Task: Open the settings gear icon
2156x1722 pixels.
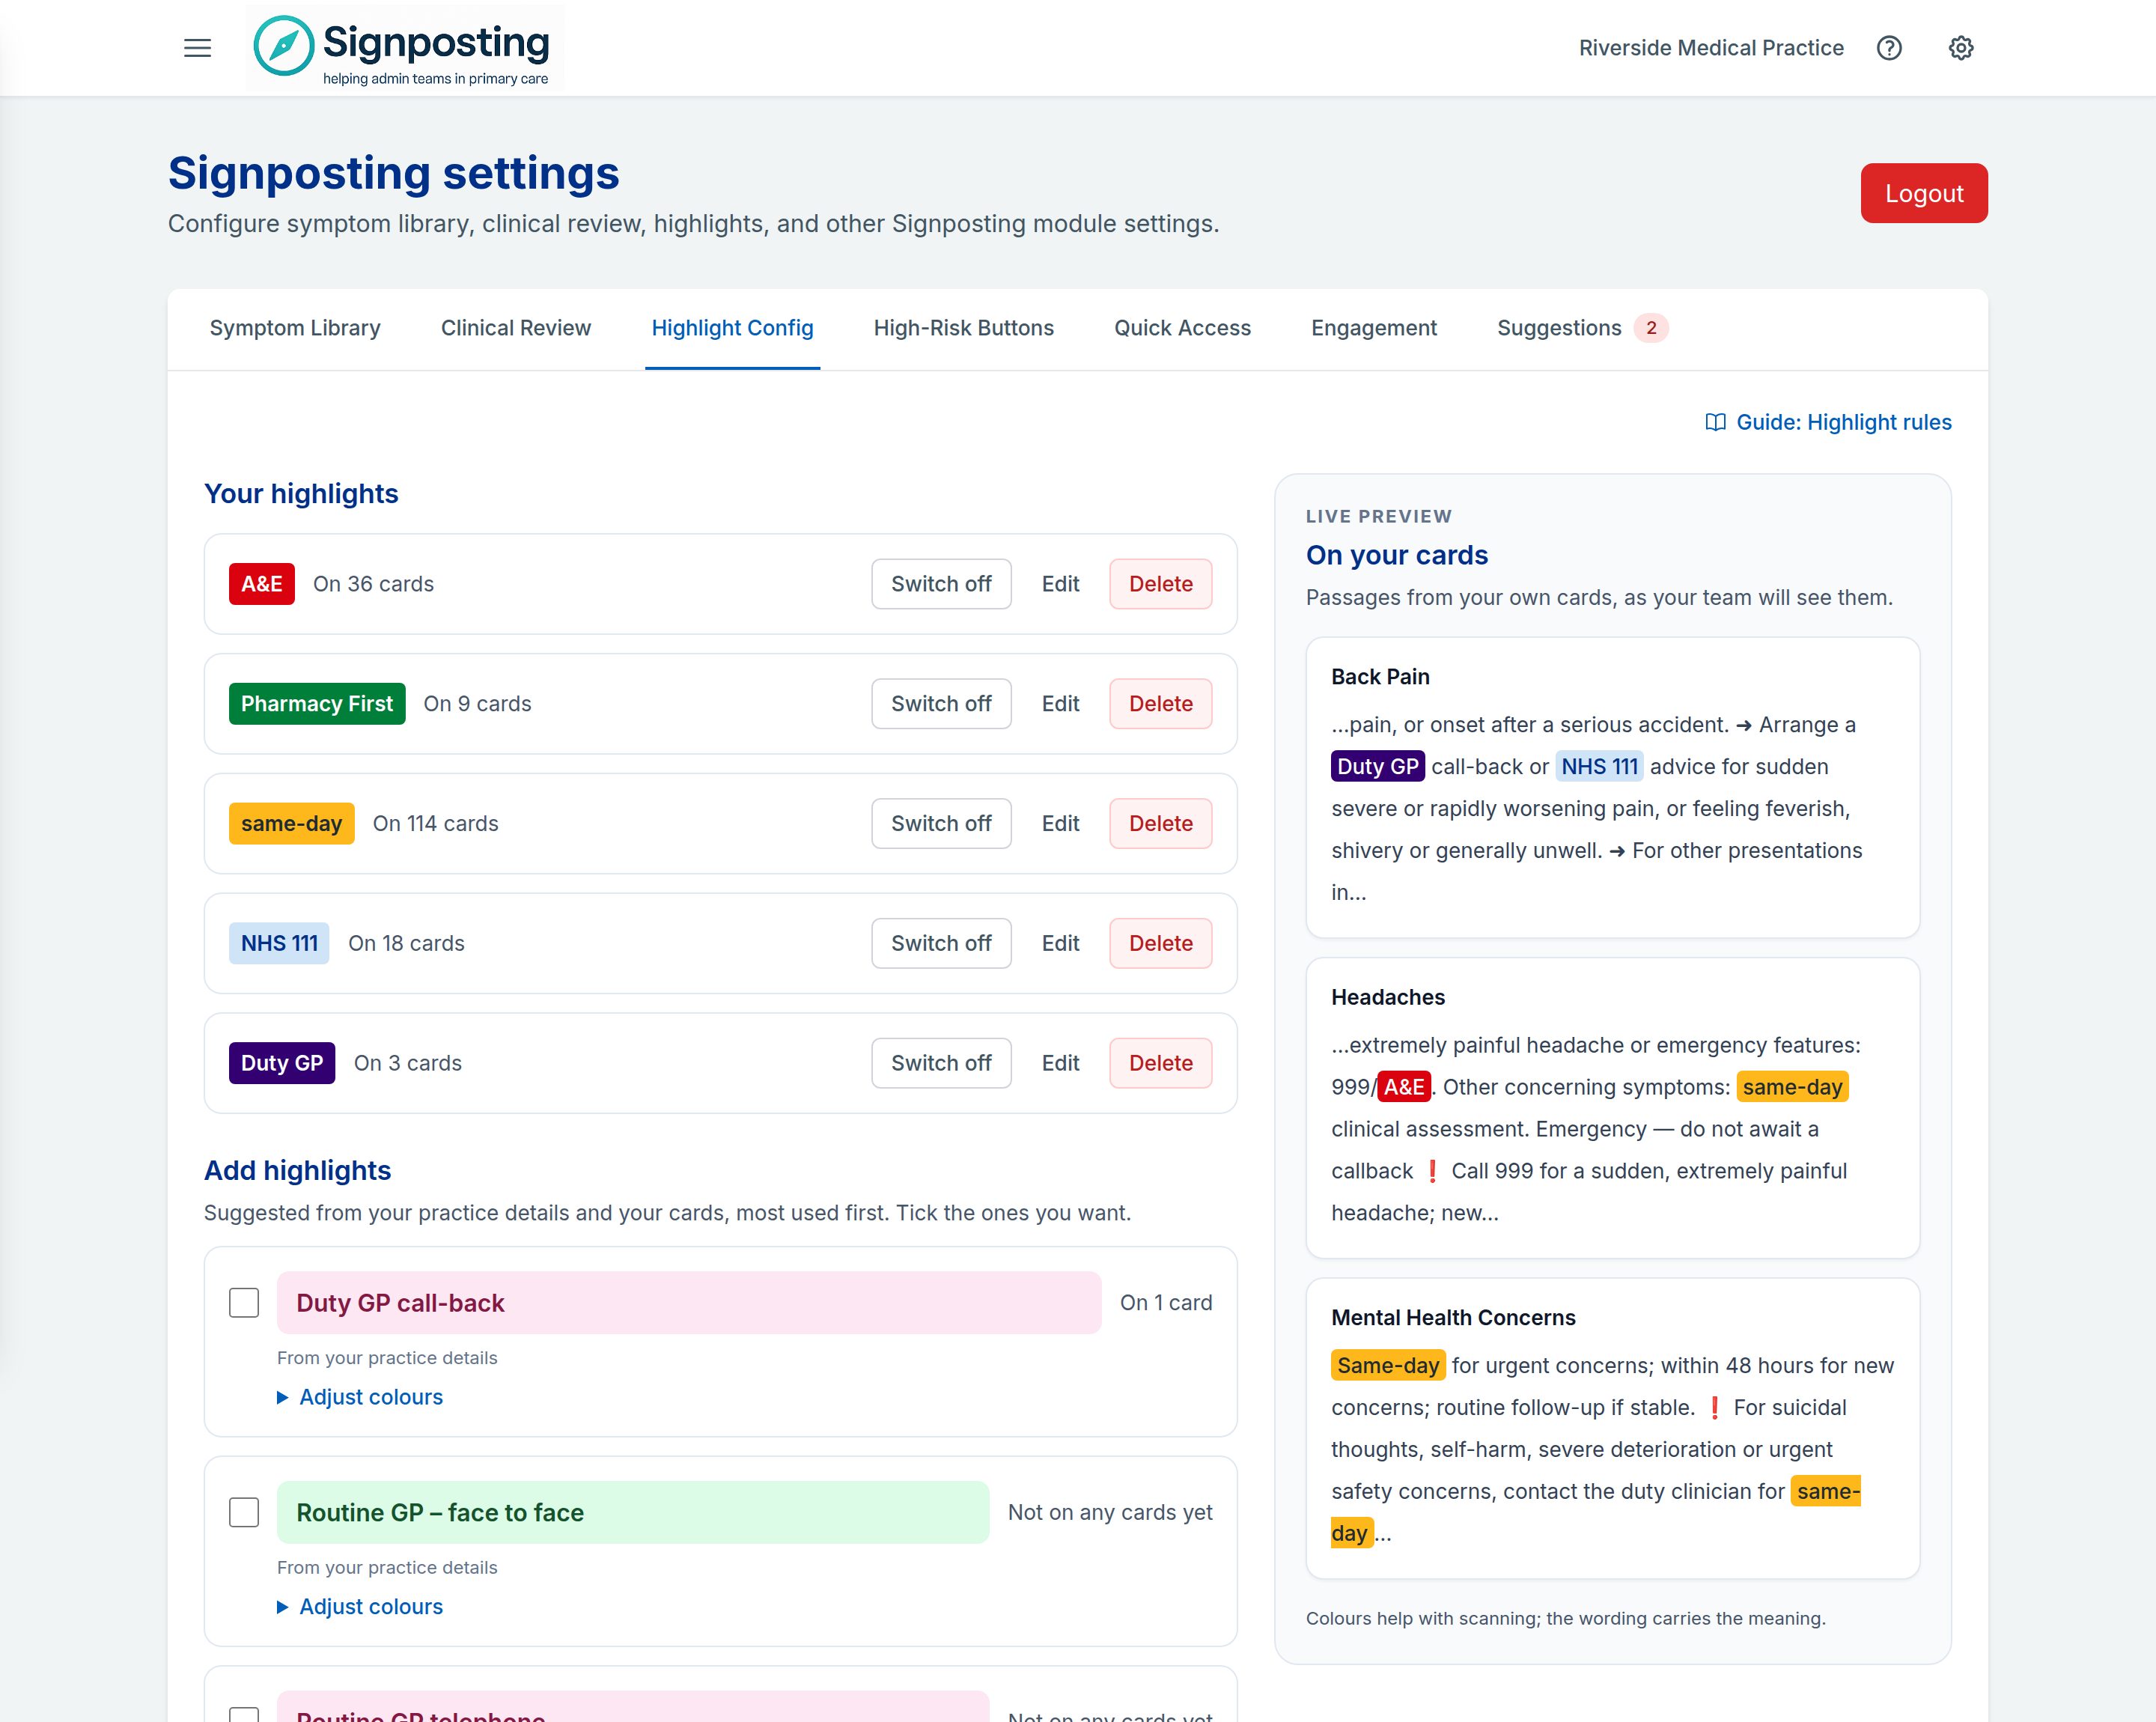Action: pos(1961,48)
